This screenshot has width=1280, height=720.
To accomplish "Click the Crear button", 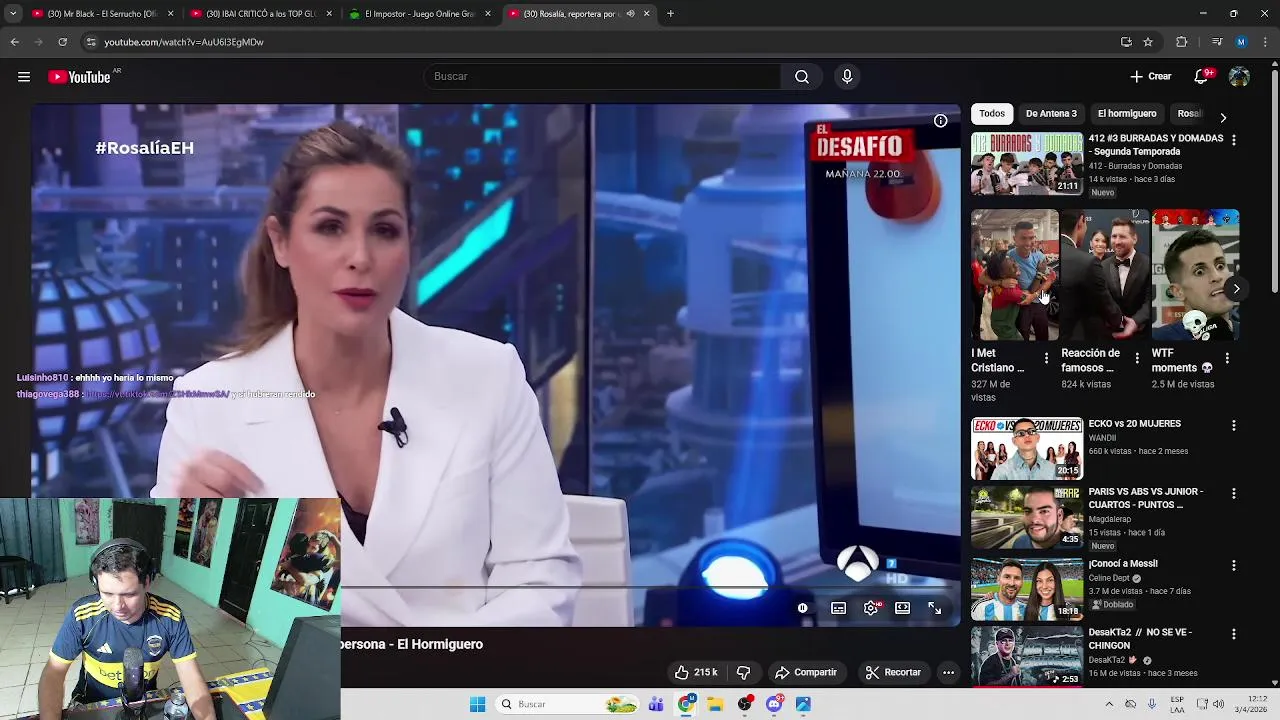I will click(x=1151, y=77).
